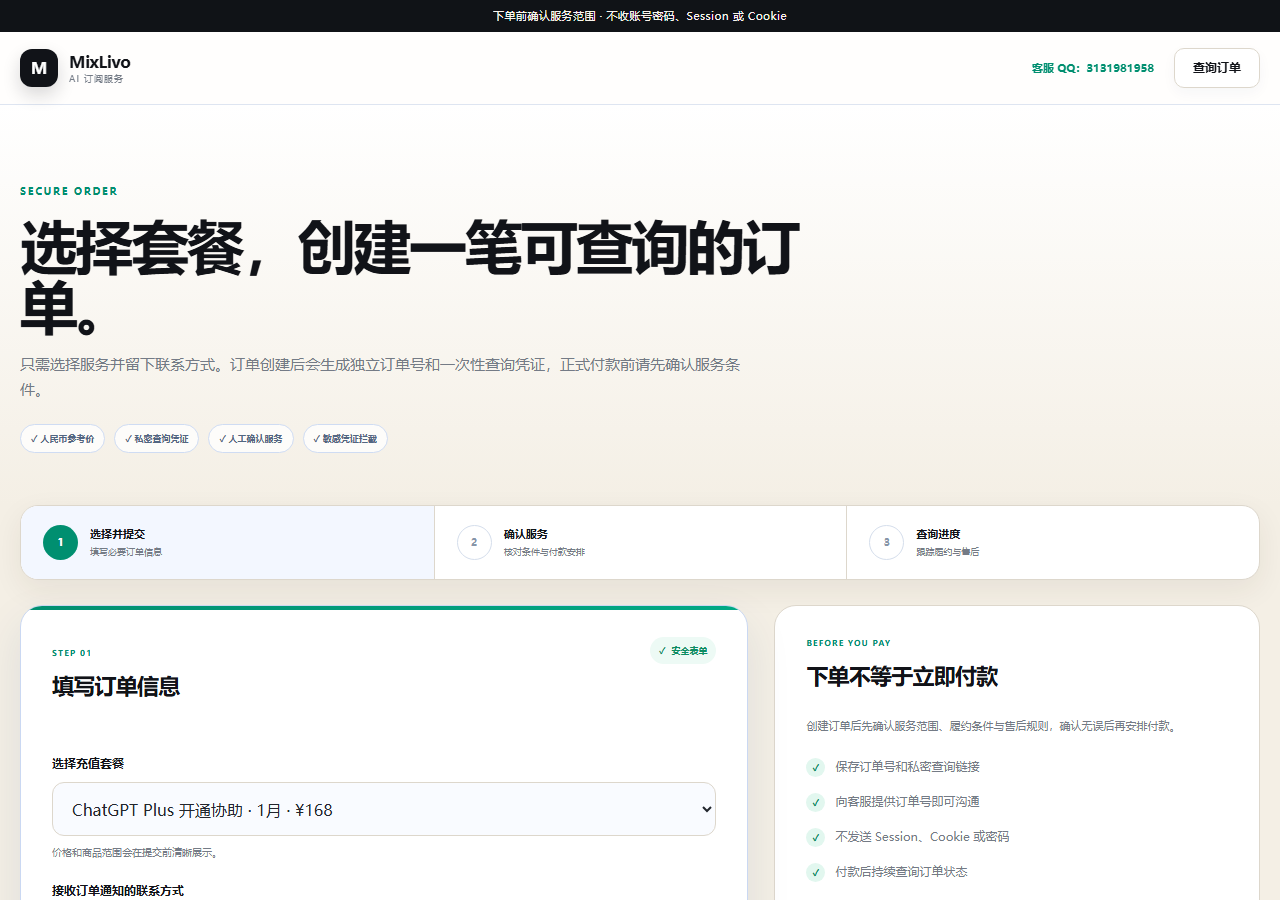Click the 选择充值套餐 field label
This screenshot has height=900, width=1280.
(x=88, y=763)
